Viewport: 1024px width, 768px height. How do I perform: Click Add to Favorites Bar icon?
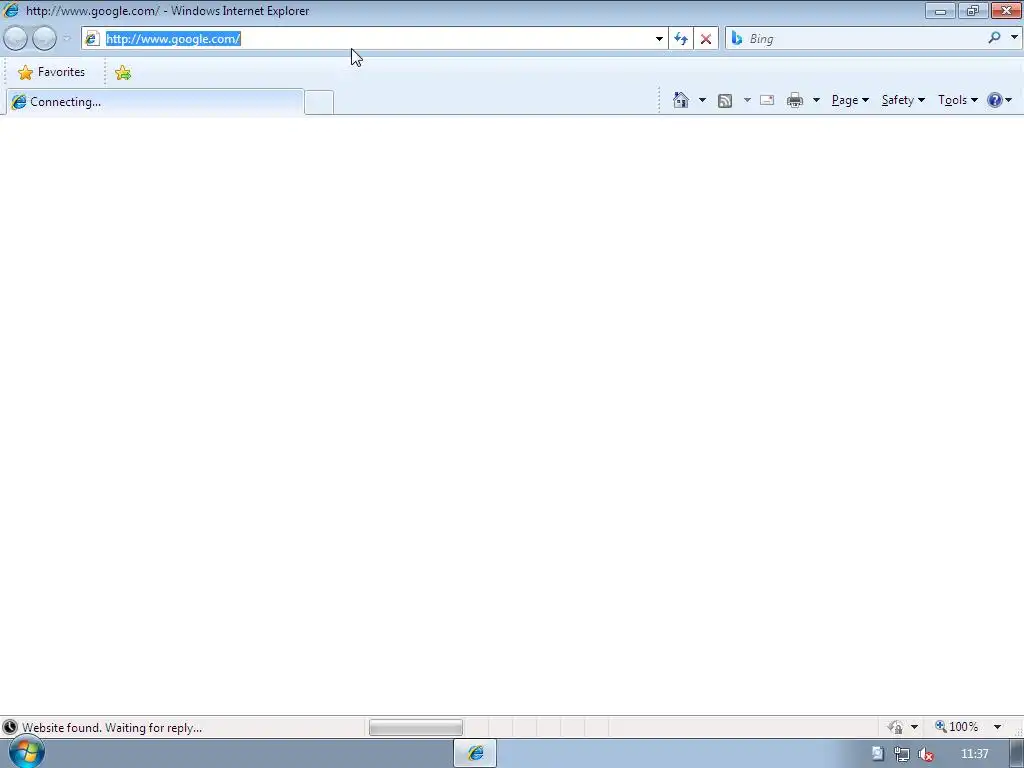coord(123,72)
